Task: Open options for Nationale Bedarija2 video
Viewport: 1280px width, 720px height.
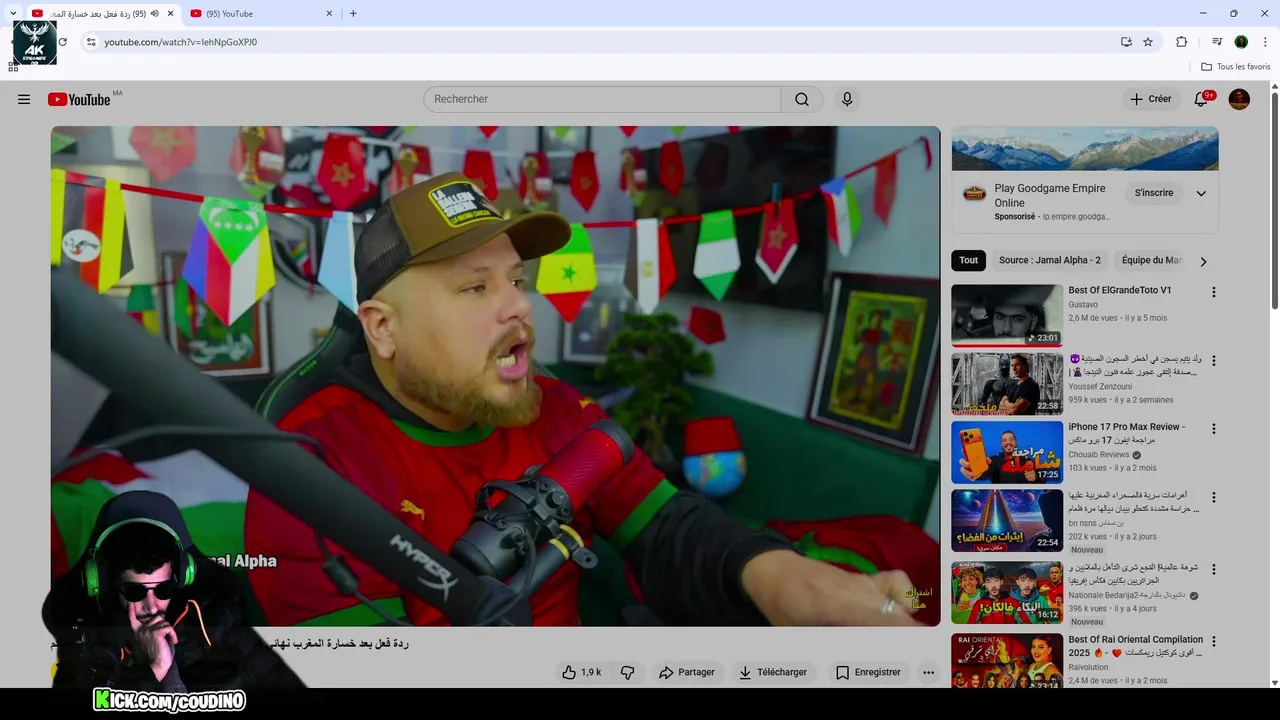Action: click(1213, 569)
